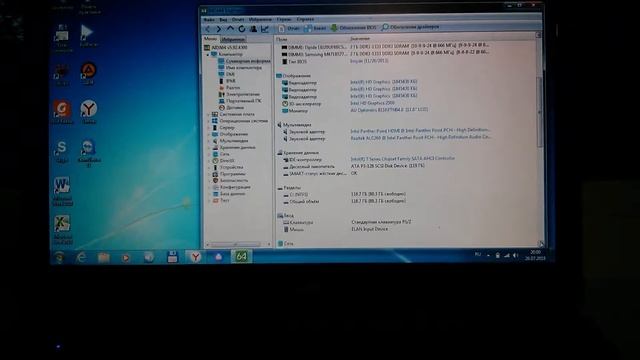Click the Intel HD Graphics 2500 link
640x360 pixels.
click(373, 103)
